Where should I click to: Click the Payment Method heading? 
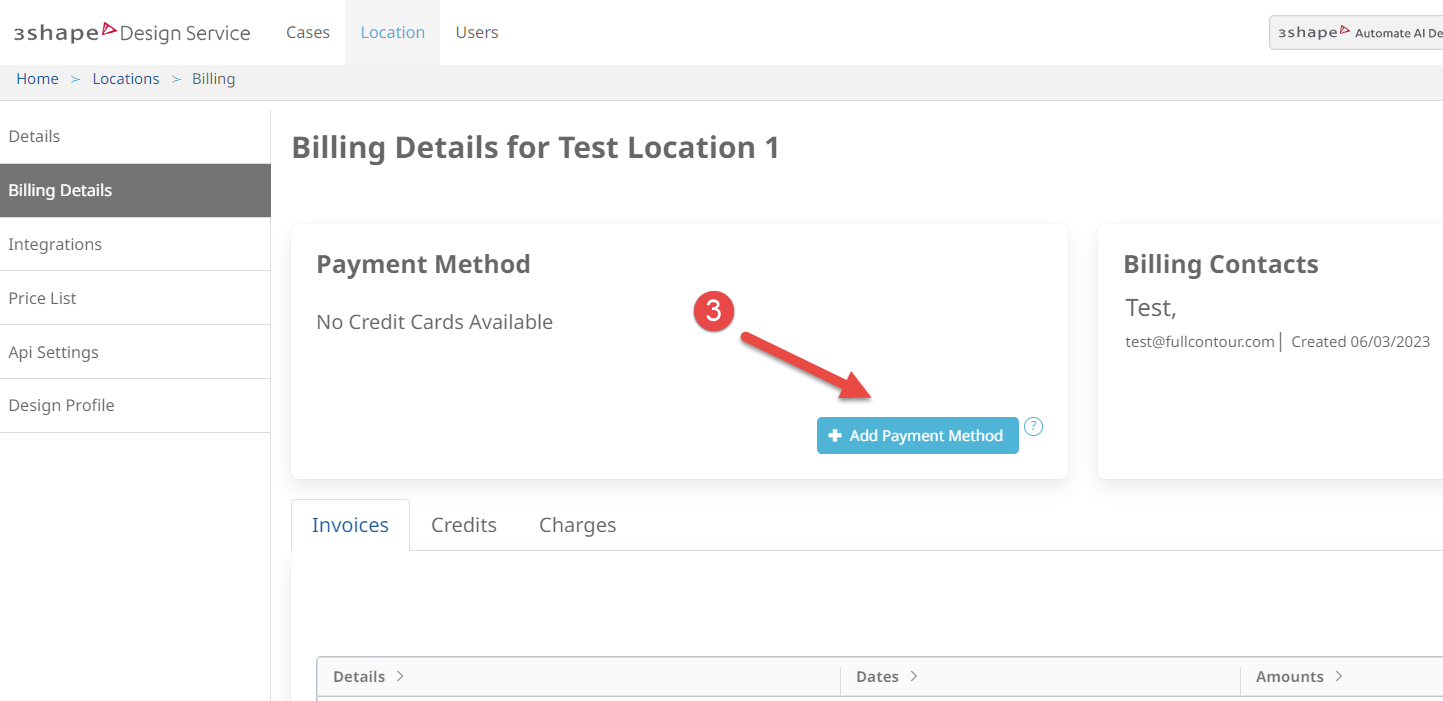point(423,264)
